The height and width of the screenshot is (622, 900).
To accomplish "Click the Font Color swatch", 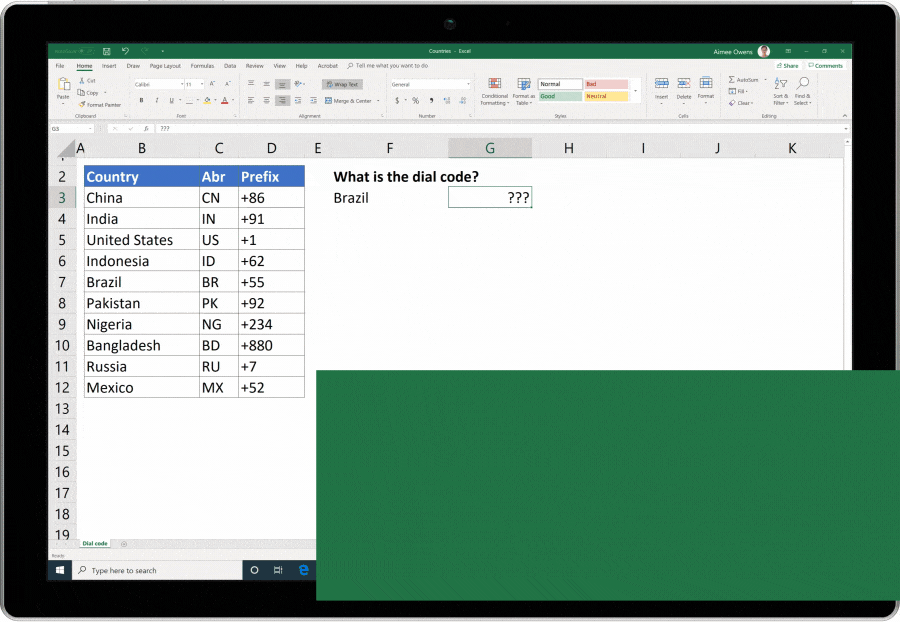I will 225,98.
